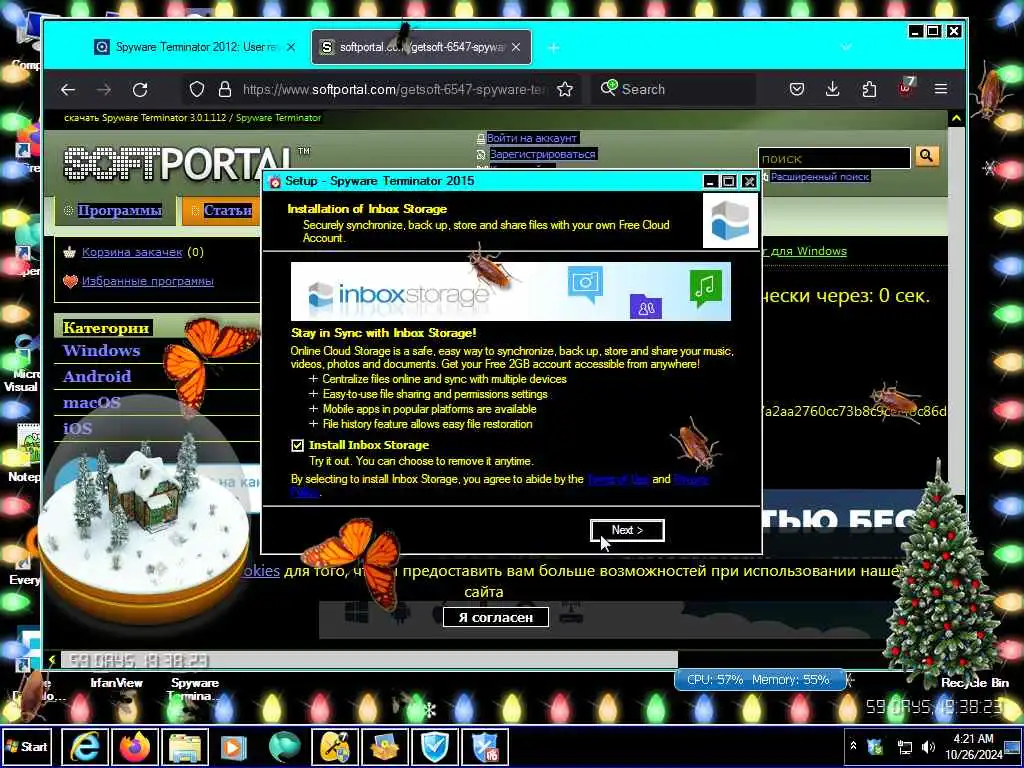Click the Firefox address bar URL
This screenshot has height=768, width=1024.
pyautogui.click(x=394, y=89)
